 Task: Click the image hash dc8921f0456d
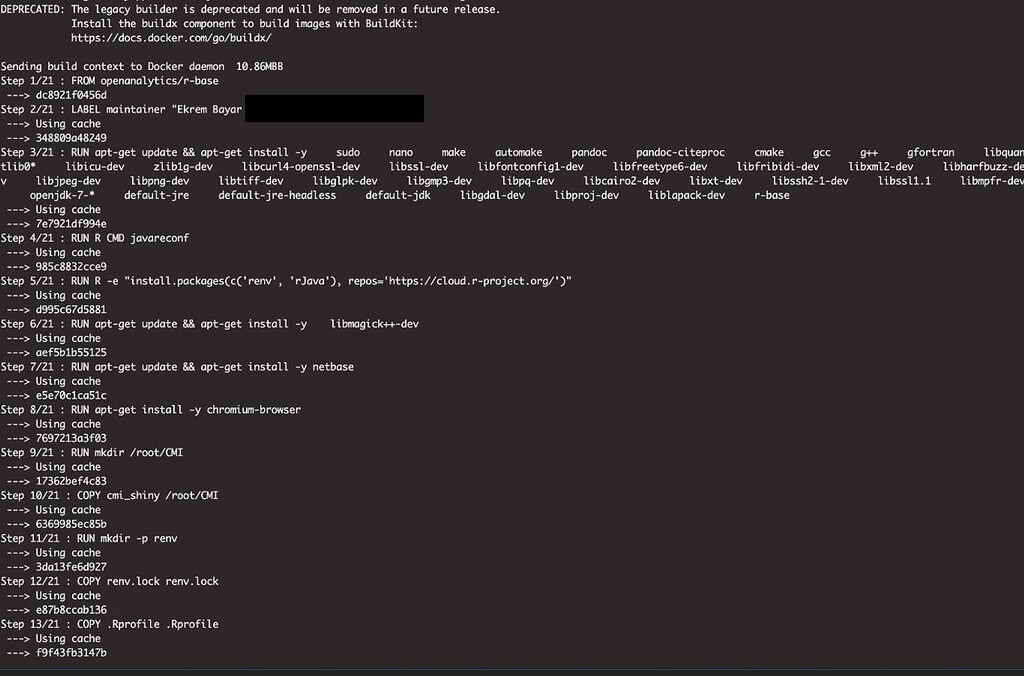point(71,95)
